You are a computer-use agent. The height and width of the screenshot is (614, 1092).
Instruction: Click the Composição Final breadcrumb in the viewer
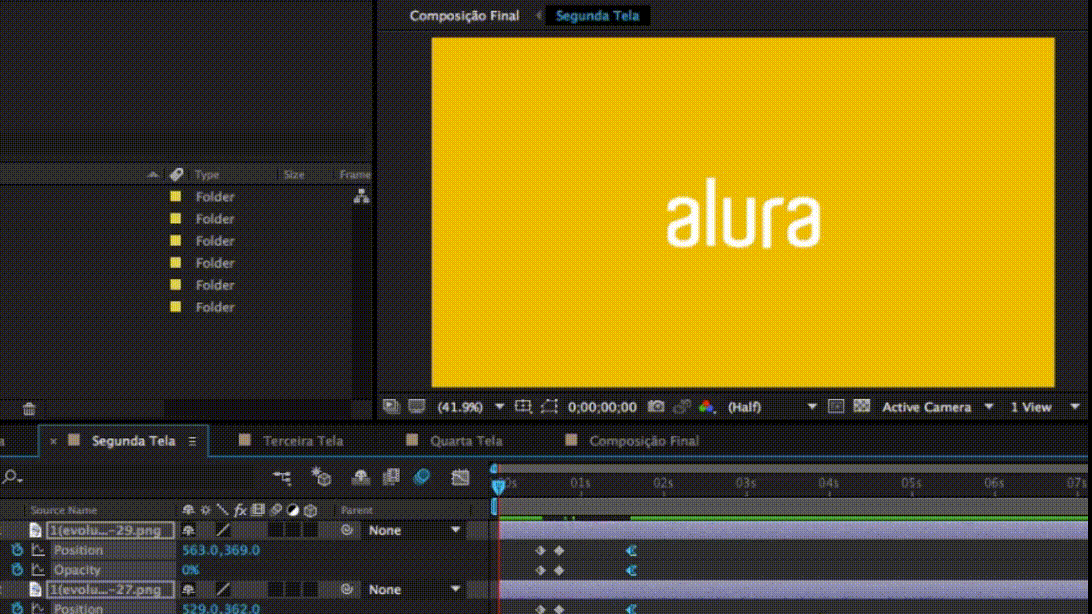point(464,16)
